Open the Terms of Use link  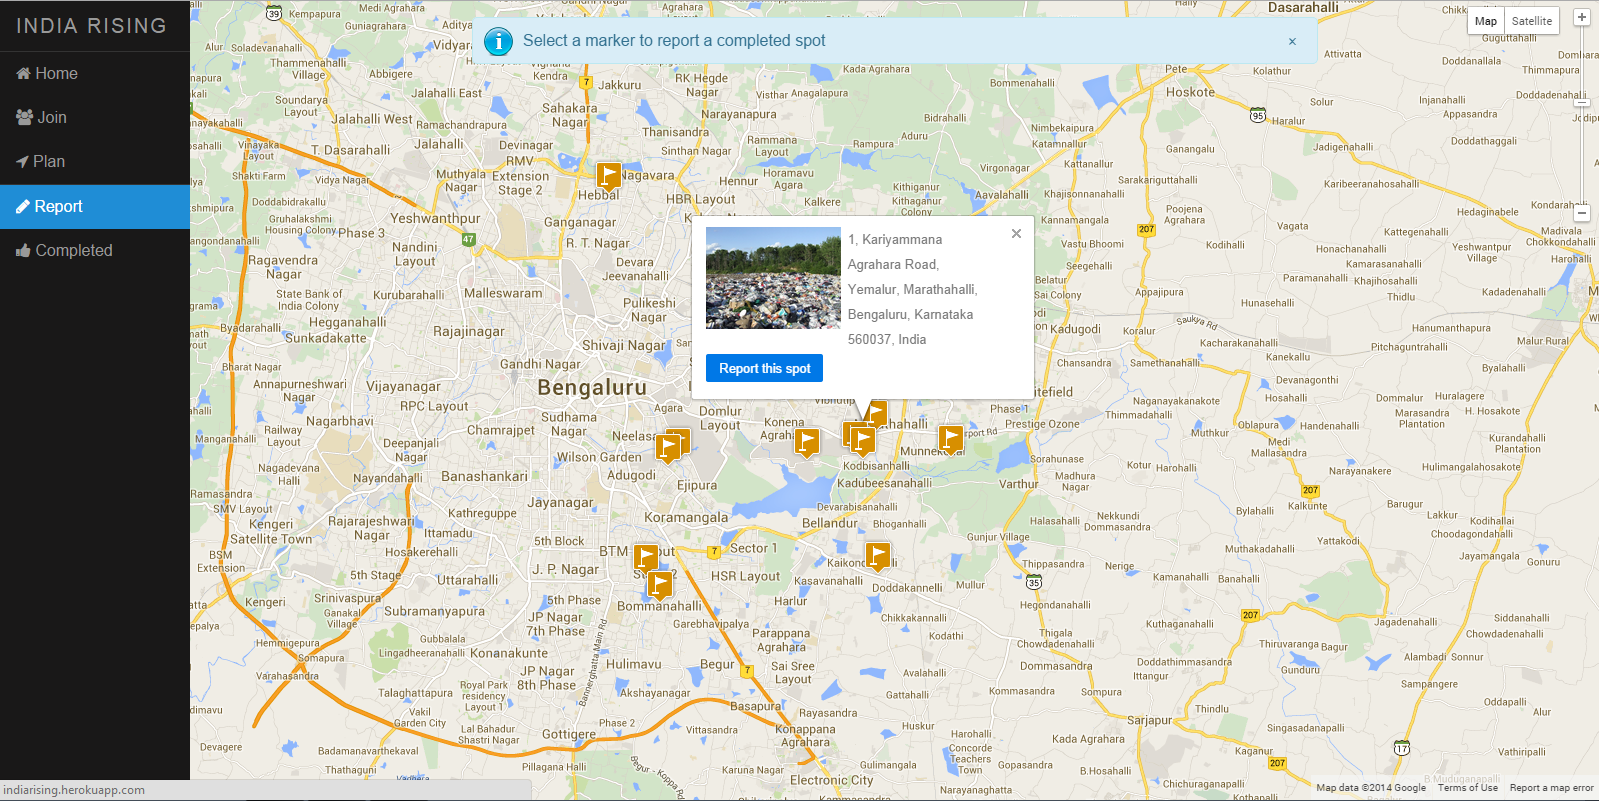click(1468, 788)
